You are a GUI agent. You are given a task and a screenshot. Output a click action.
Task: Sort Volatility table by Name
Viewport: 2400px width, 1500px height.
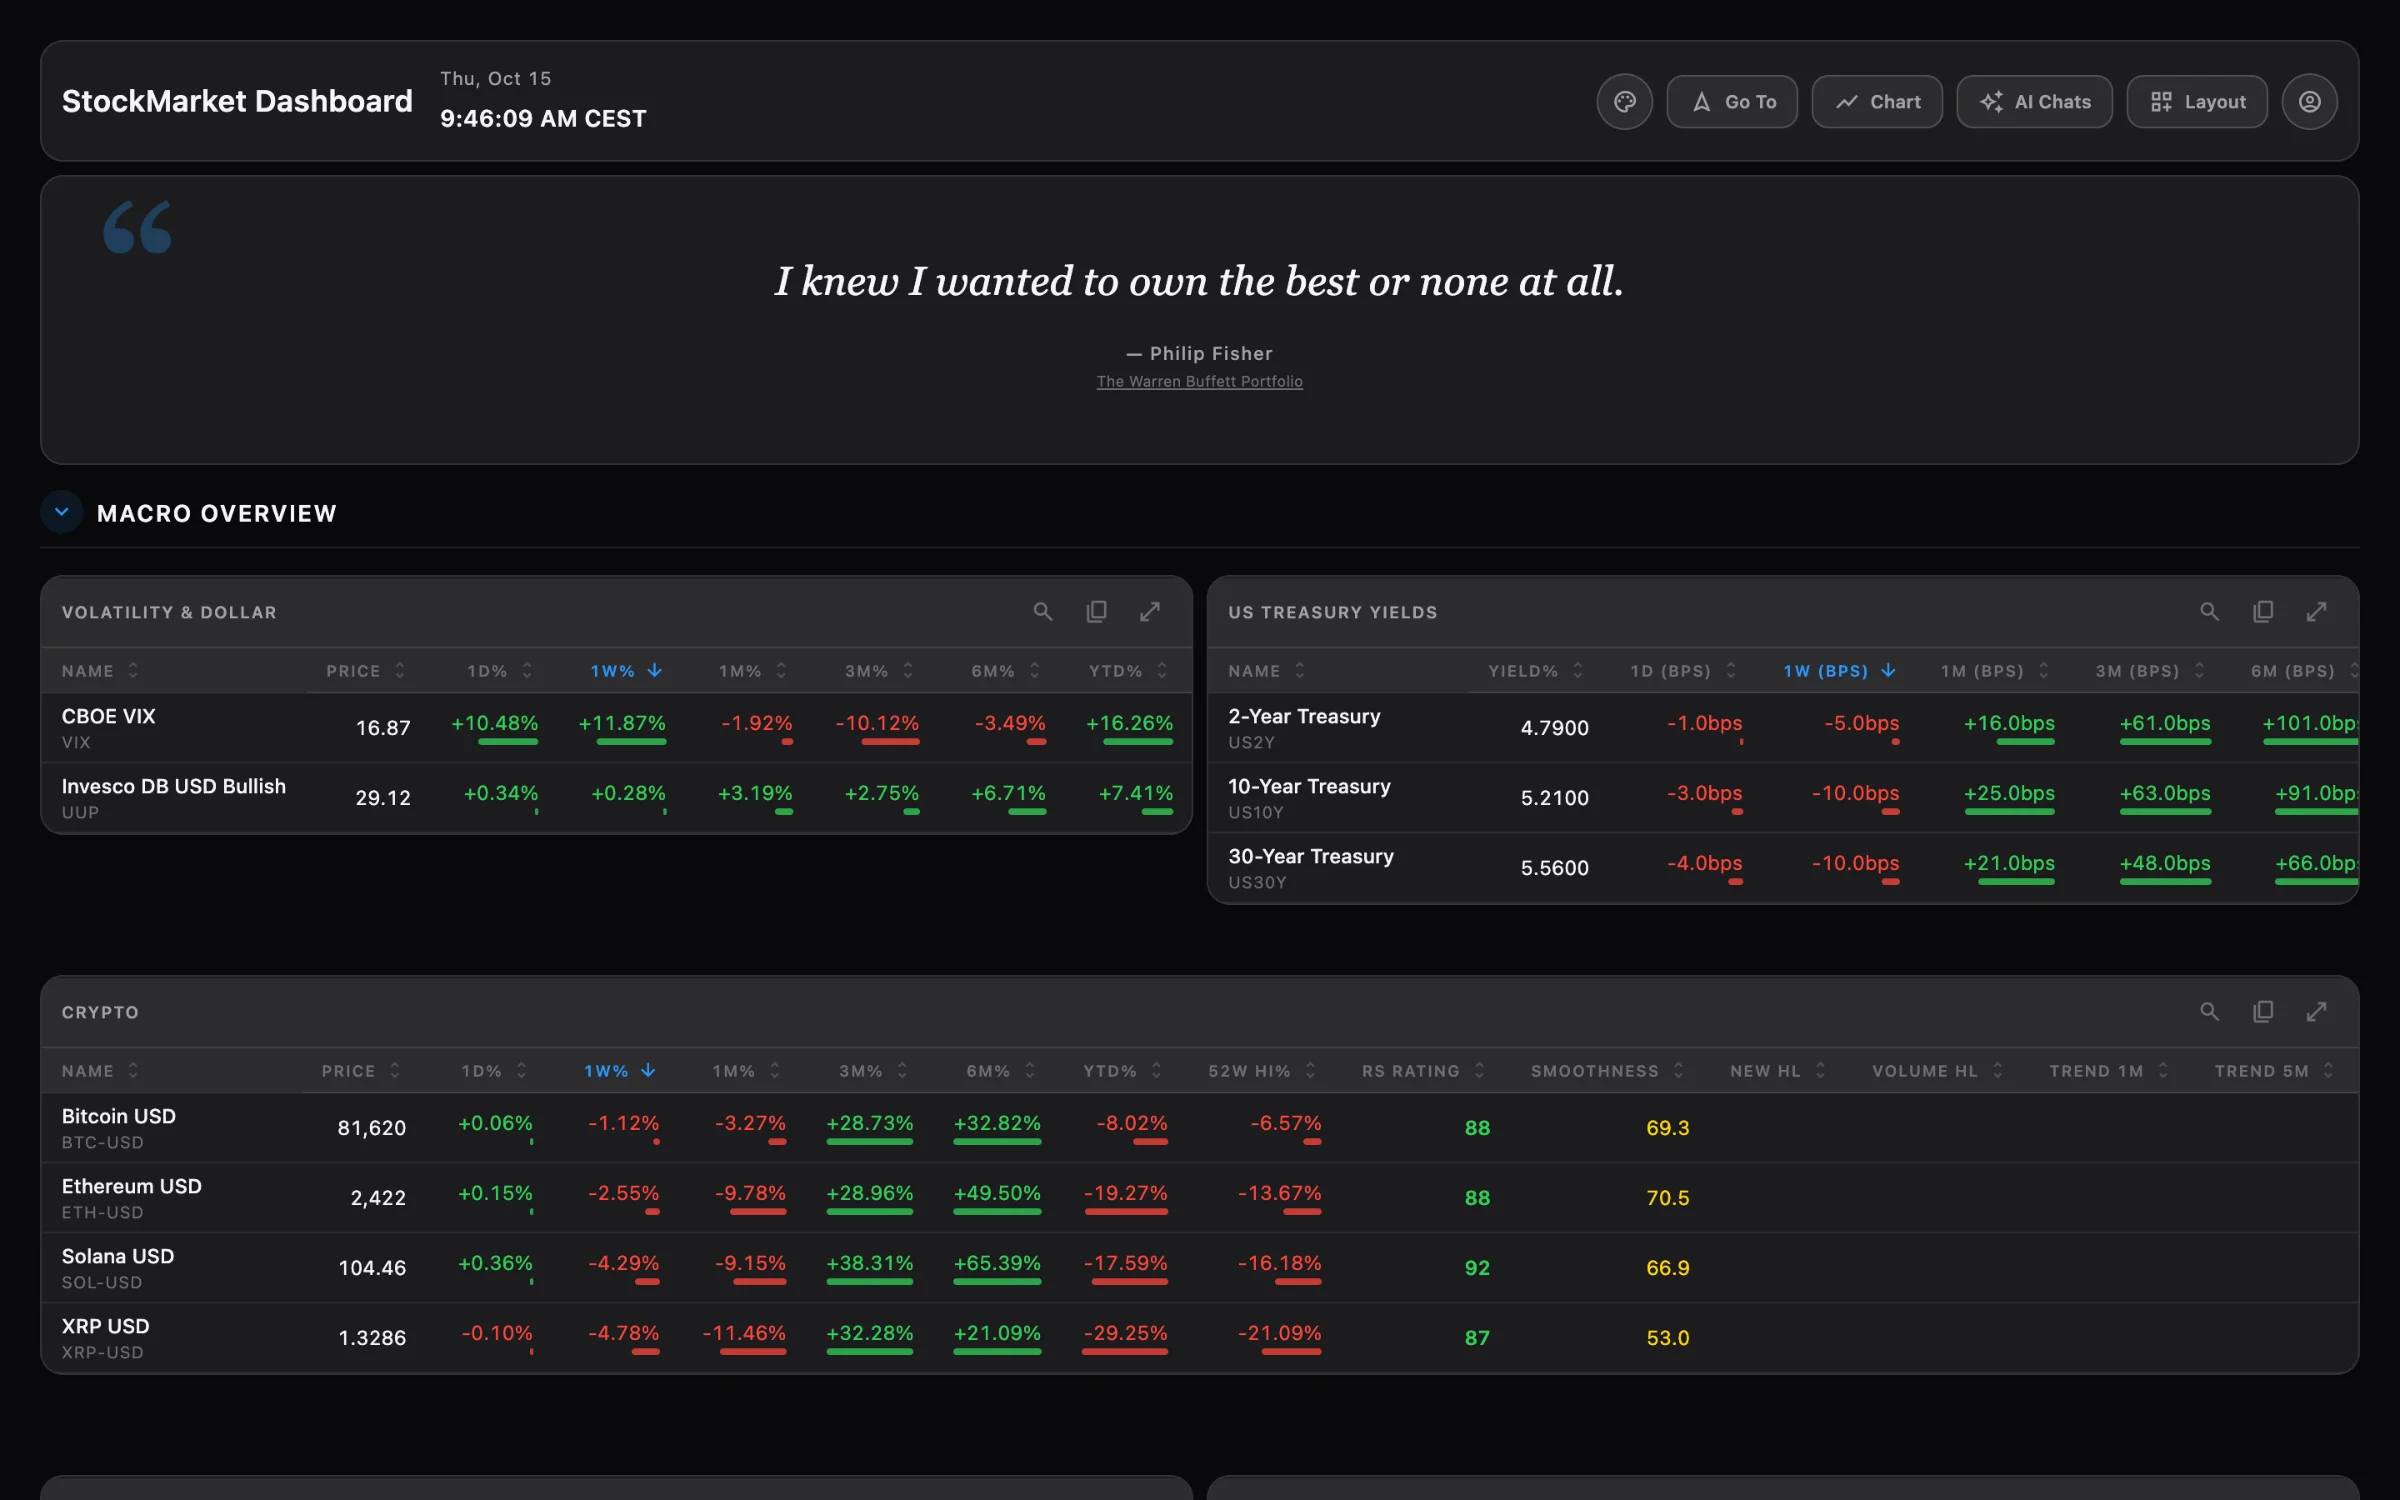(100, 671)
